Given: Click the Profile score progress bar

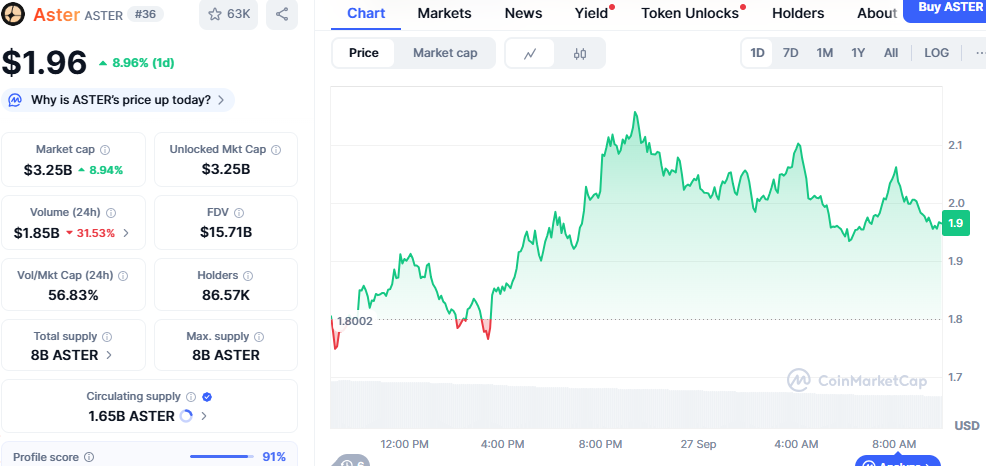Looking at the screenshot, I should coord(219,457).
